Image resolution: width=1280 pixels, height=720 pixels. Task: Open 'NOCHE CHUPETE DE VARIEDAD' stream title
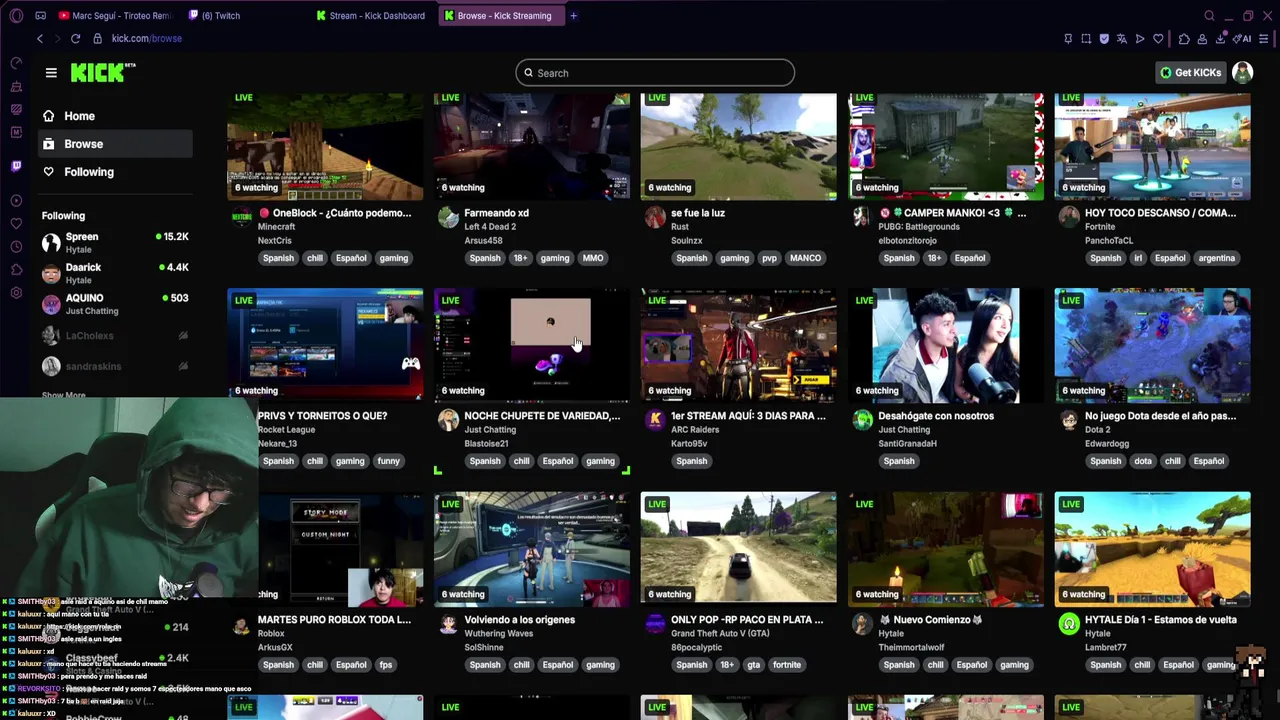tap(542, 416)
